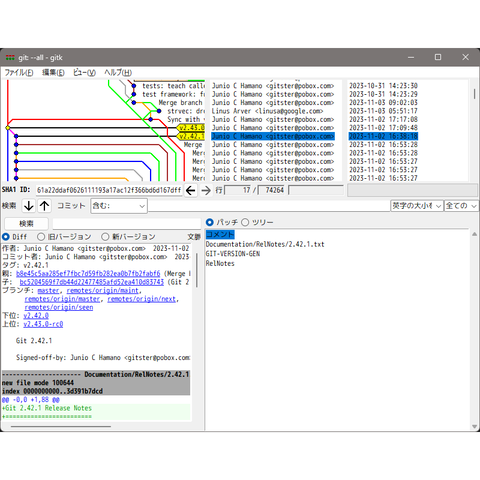The image size is (480, 480).
Task: Go forward with the right arrow button
Action: click(206, 190)
